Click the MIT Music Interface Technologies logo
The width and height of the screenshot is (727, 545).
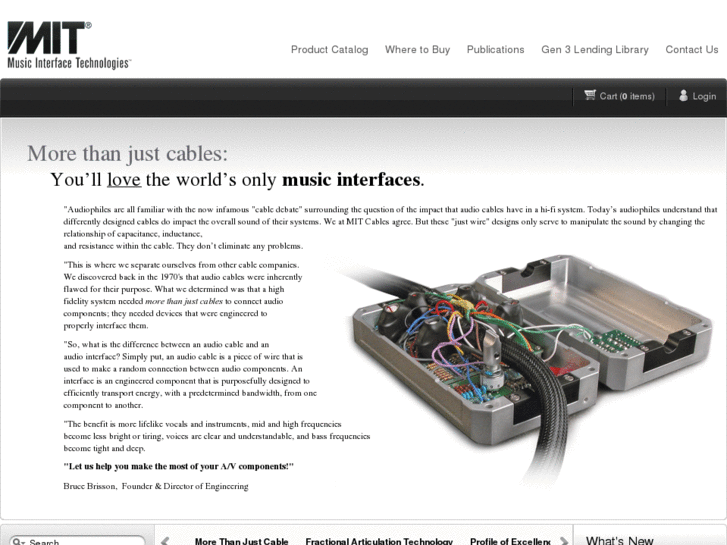(x=70, y=45)
